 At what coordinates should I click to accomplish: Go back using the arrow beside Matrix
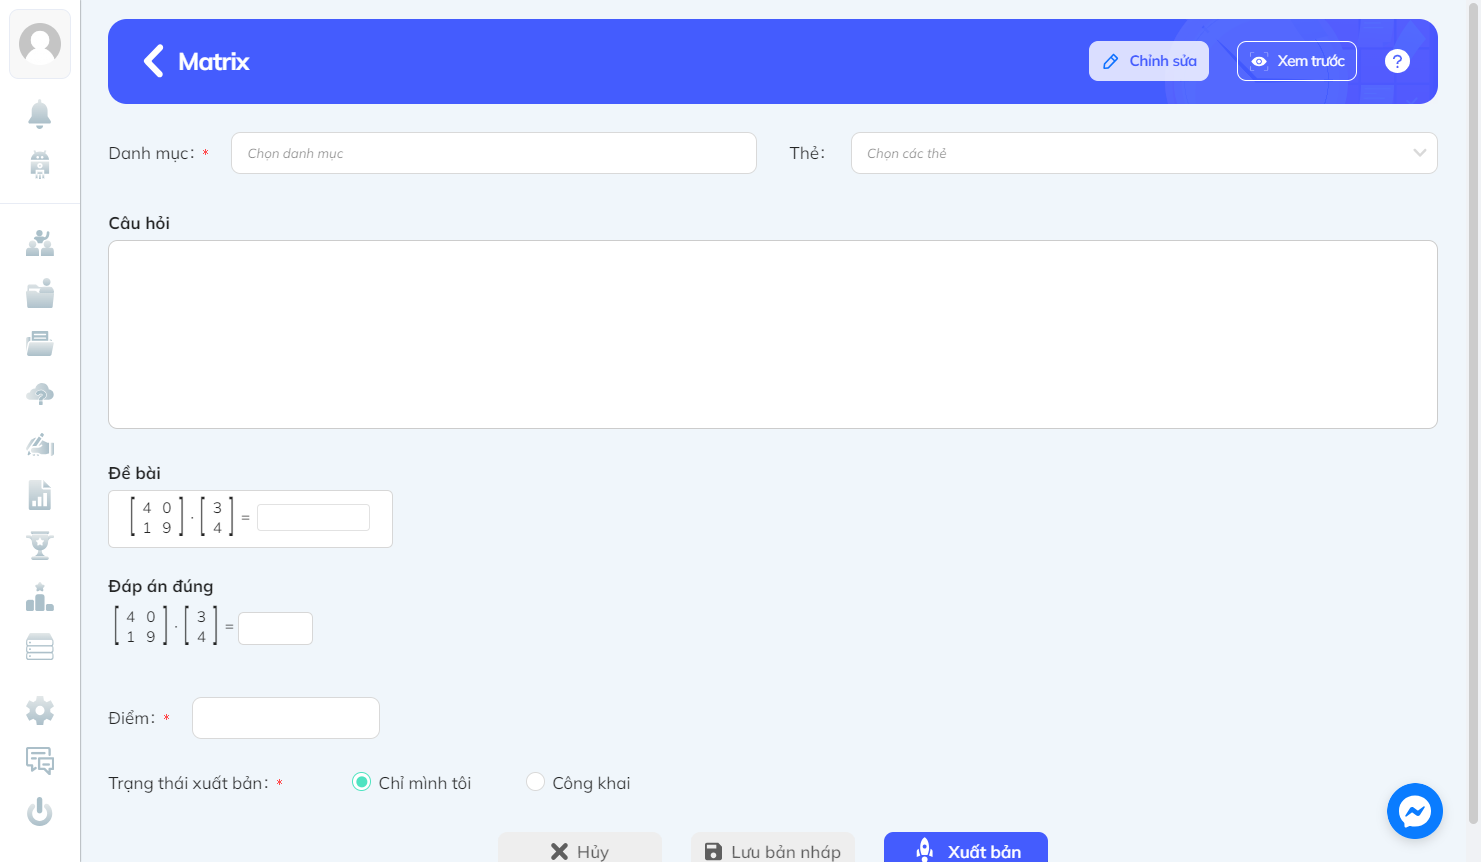click(x=153, y=61)
